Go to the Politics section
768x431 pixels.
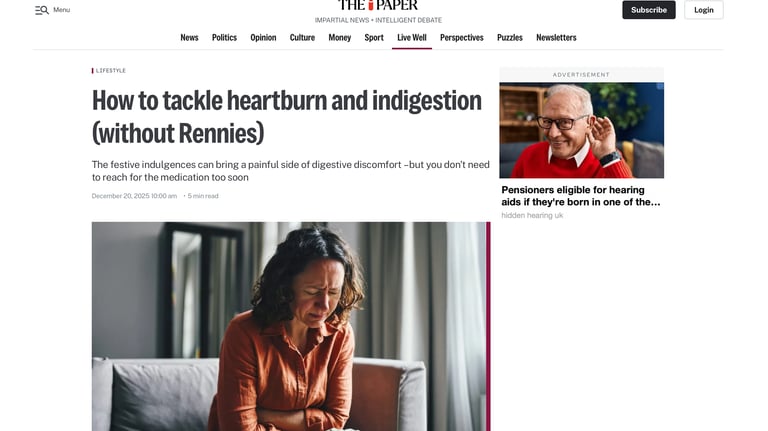(x=224, y=38)
